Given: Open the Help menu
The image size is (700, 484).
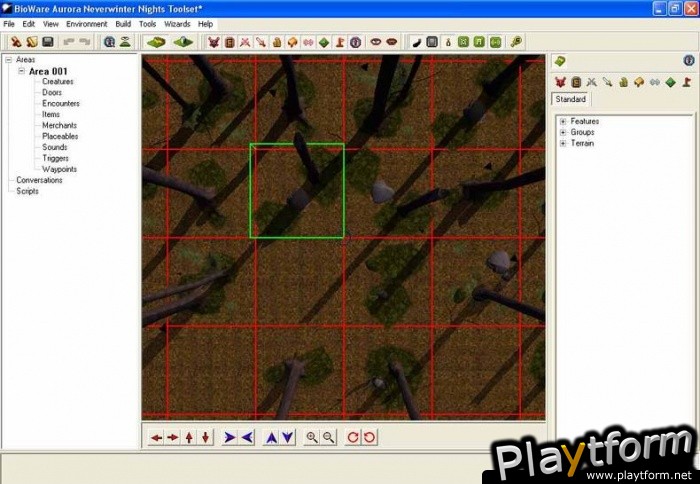Looking at the screenshot, I should pos(205,24).
